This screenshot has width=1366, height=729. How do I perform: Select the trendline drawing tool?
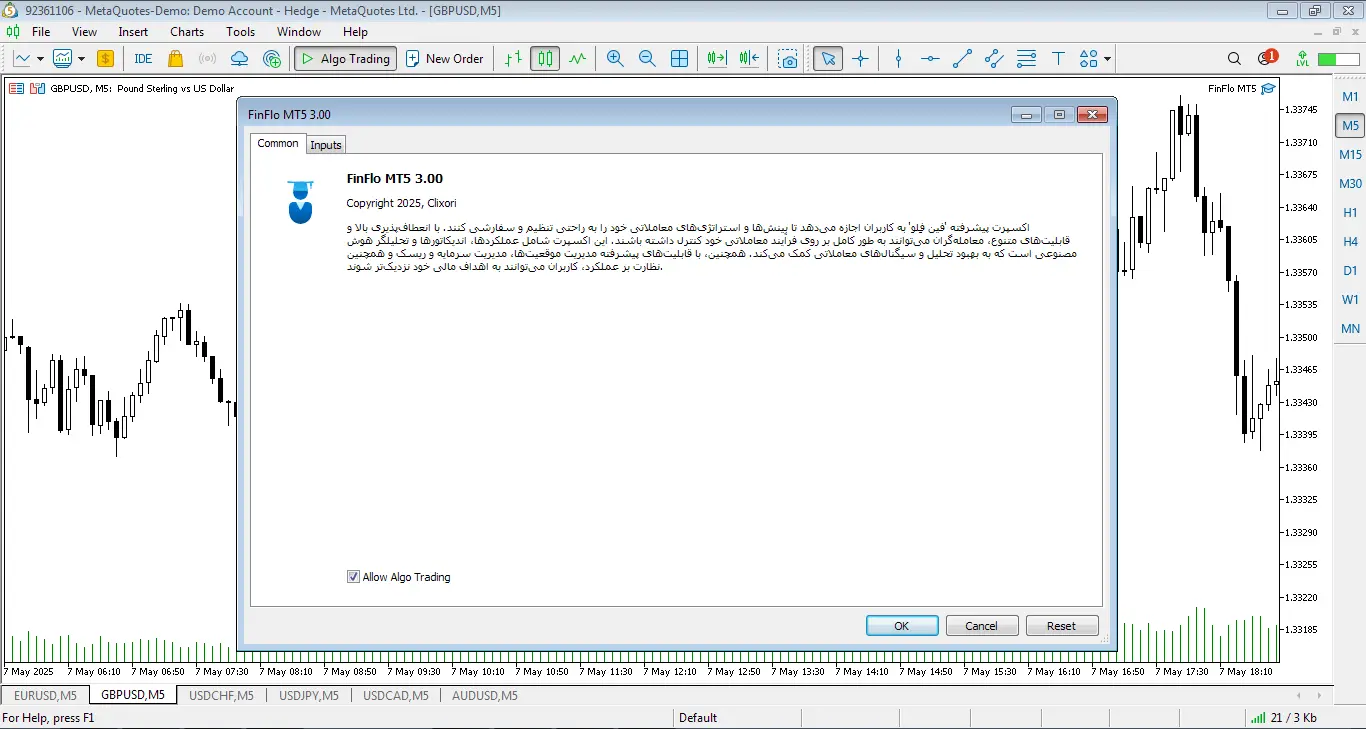(x=962, y=59)
